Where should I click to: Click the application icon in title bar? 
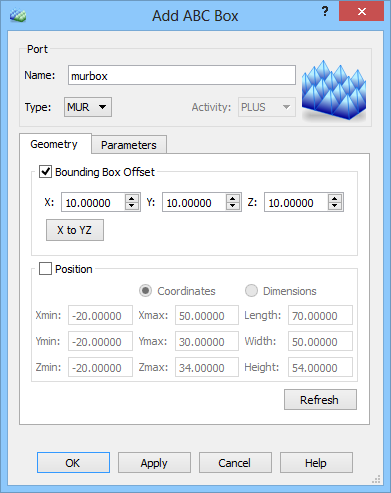tap(18, 15)
